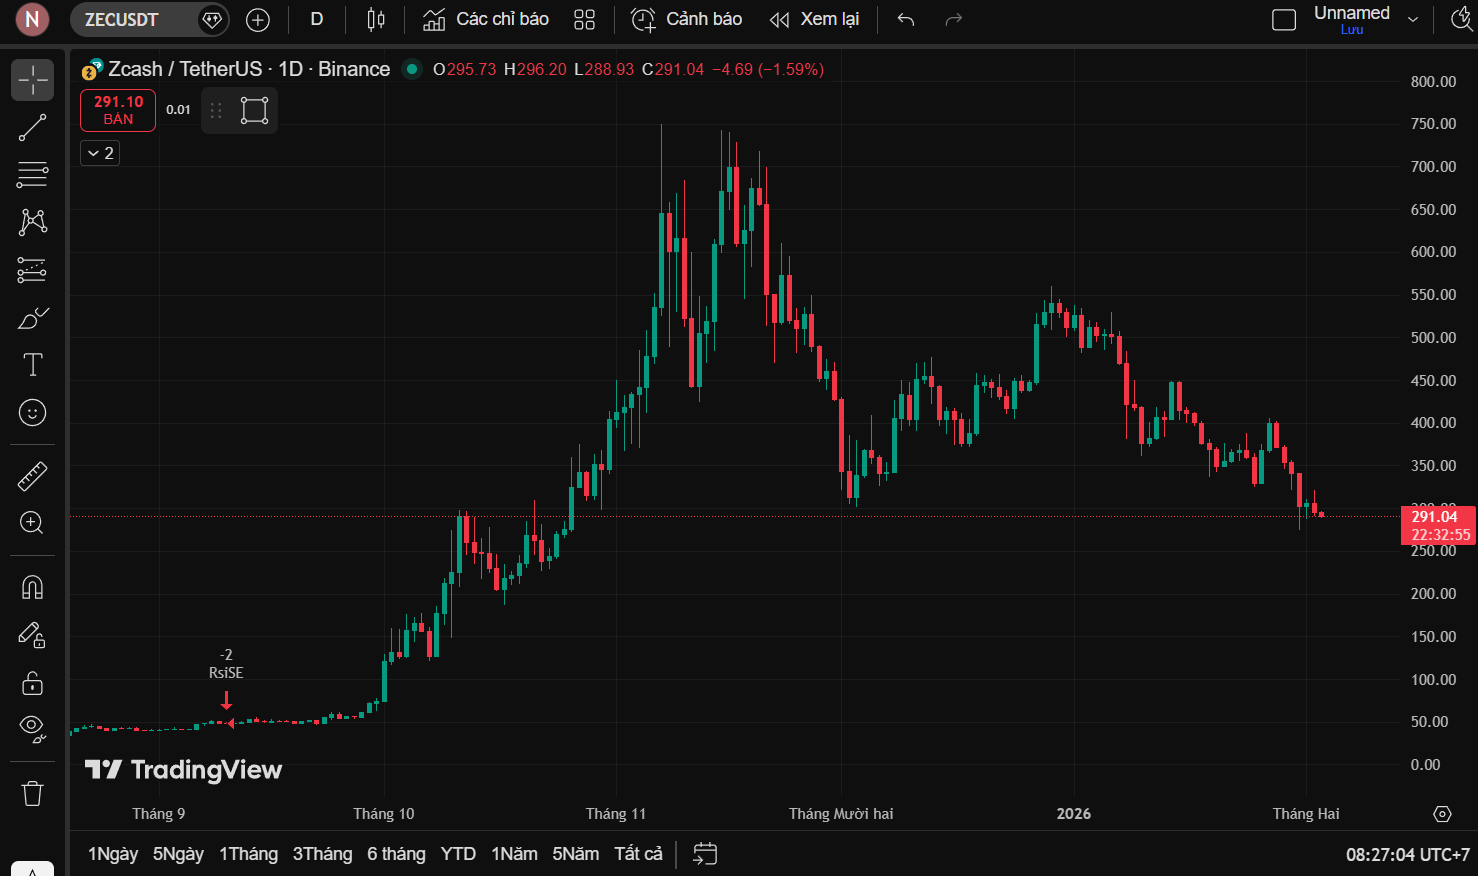This screenshot has width=1478, height=876.
Task: Open the user profile avatar N
Action: coord(32,20)
